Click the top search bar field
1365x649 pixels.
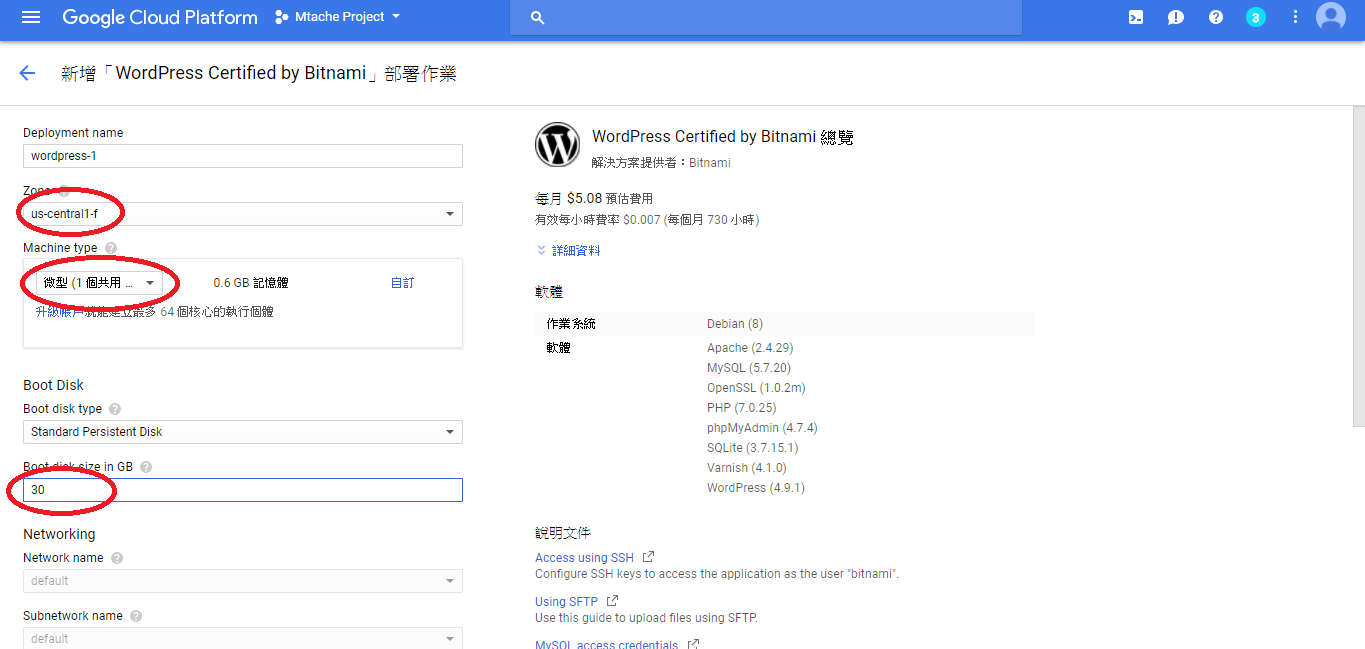click(x=766, y=18)
